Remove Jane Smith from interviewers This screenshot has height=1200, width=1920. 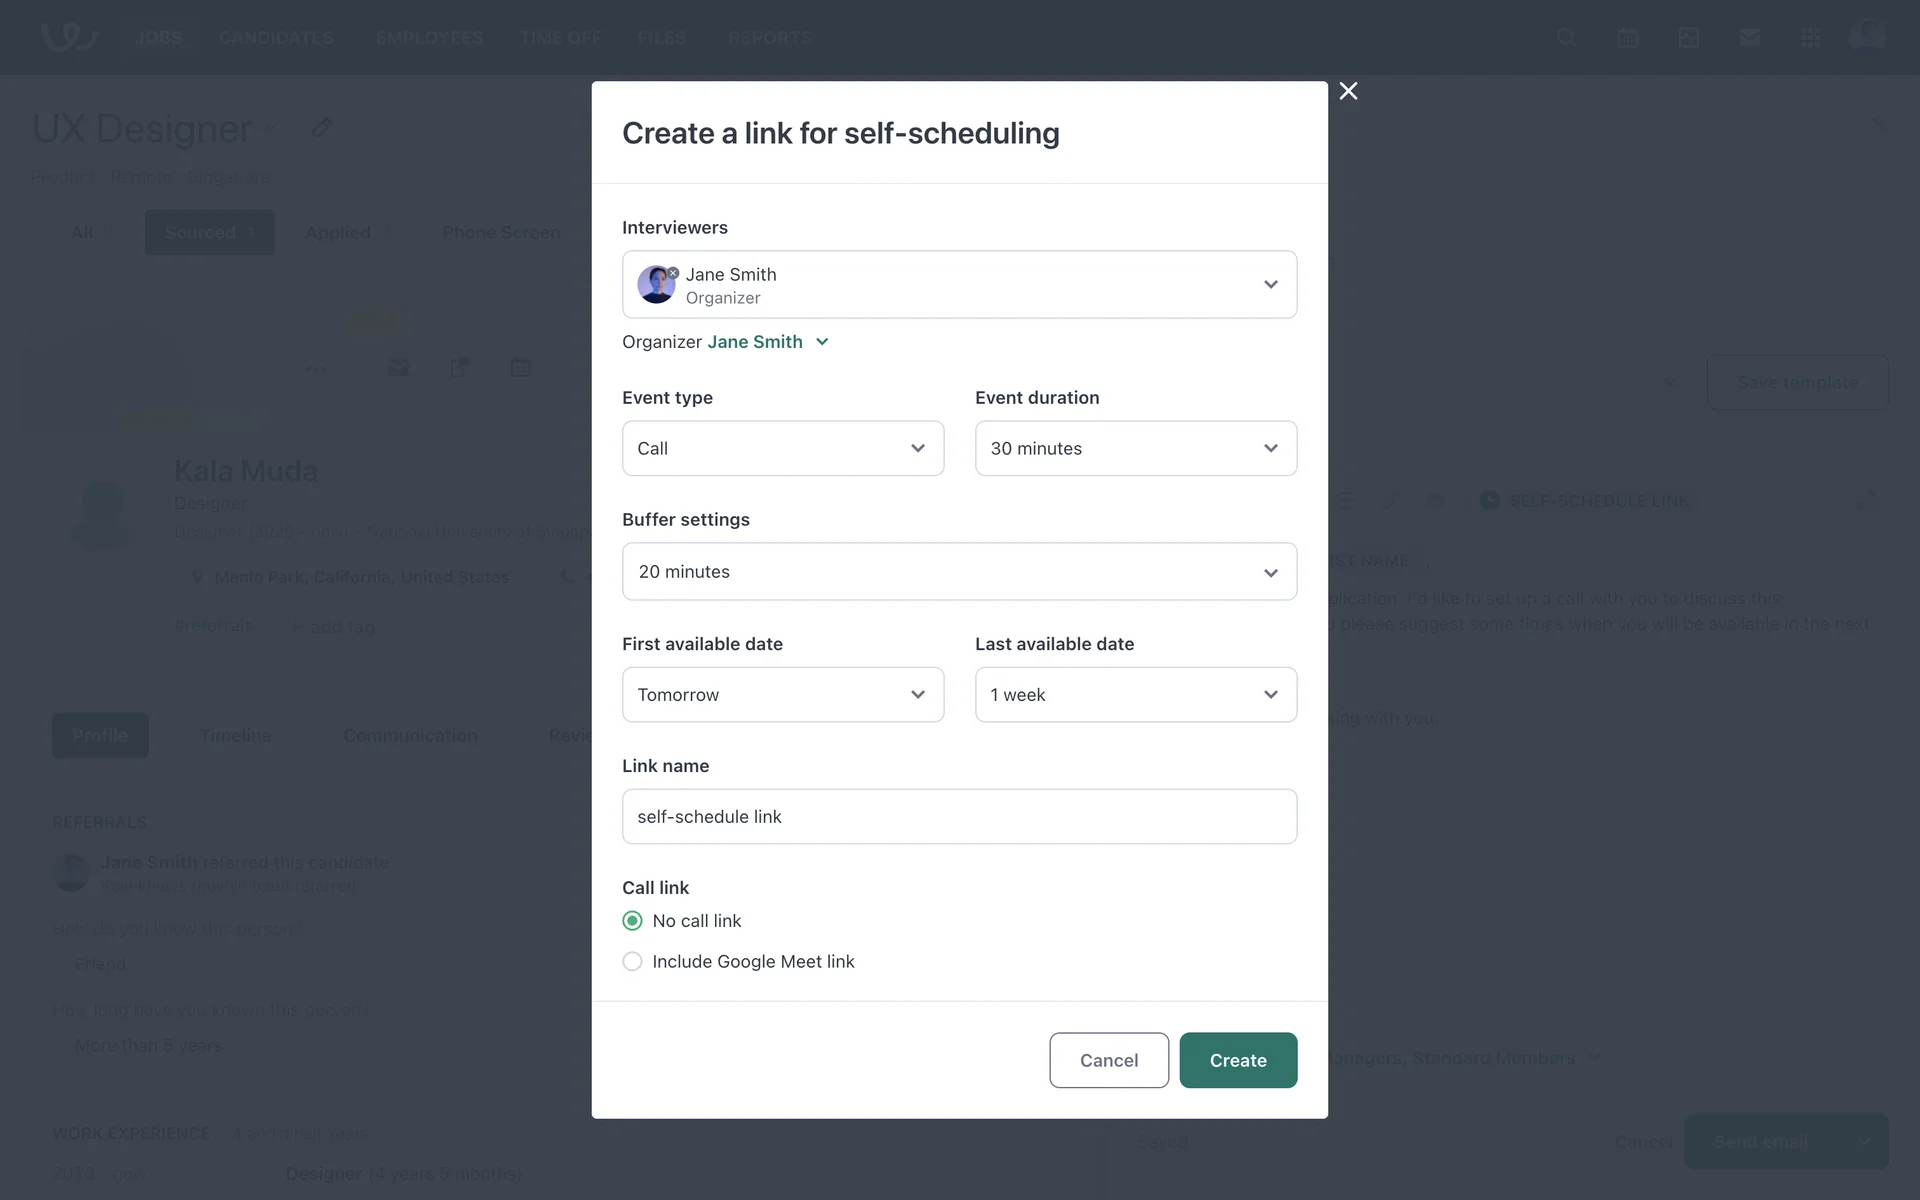pos(673,272)
